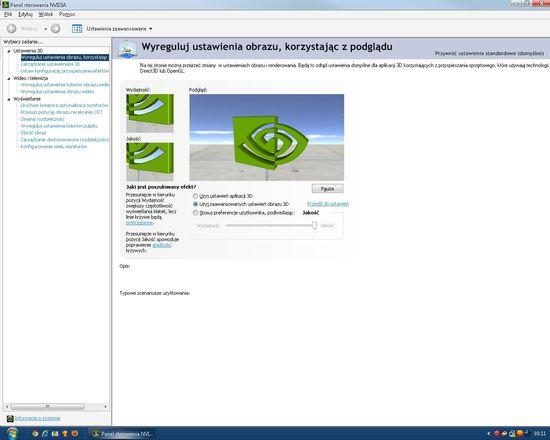Screen dimensions: 550x440
Task: Click the Wydajność–Jakość slider handle
Action: click(314, 225)
